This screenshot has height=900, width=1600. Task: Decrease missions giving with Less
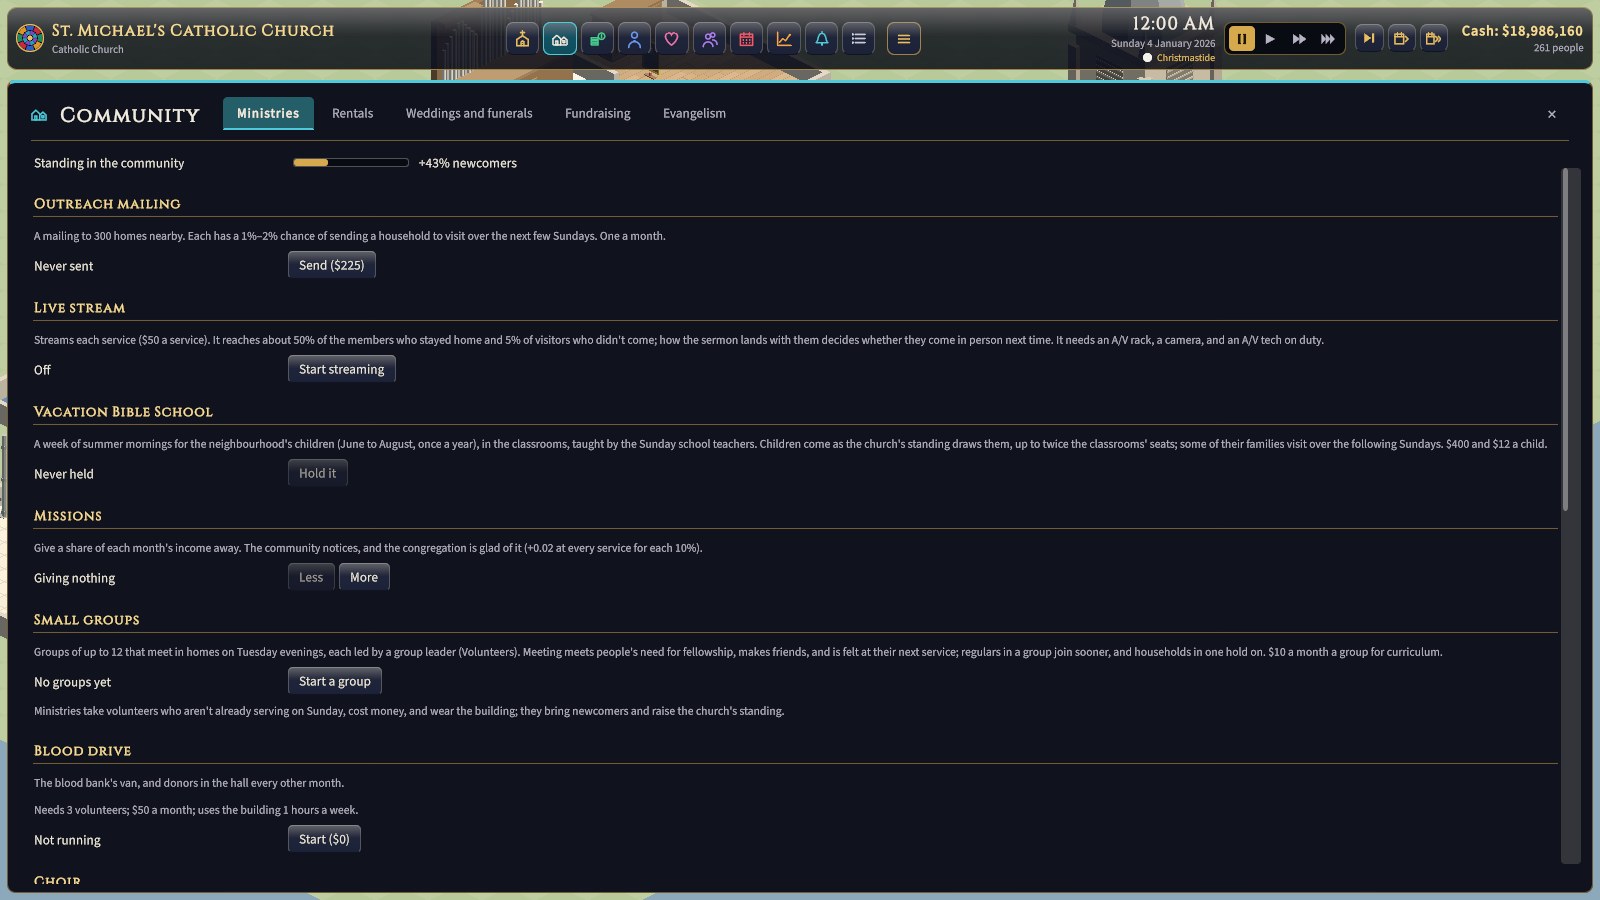coord(311,577)
